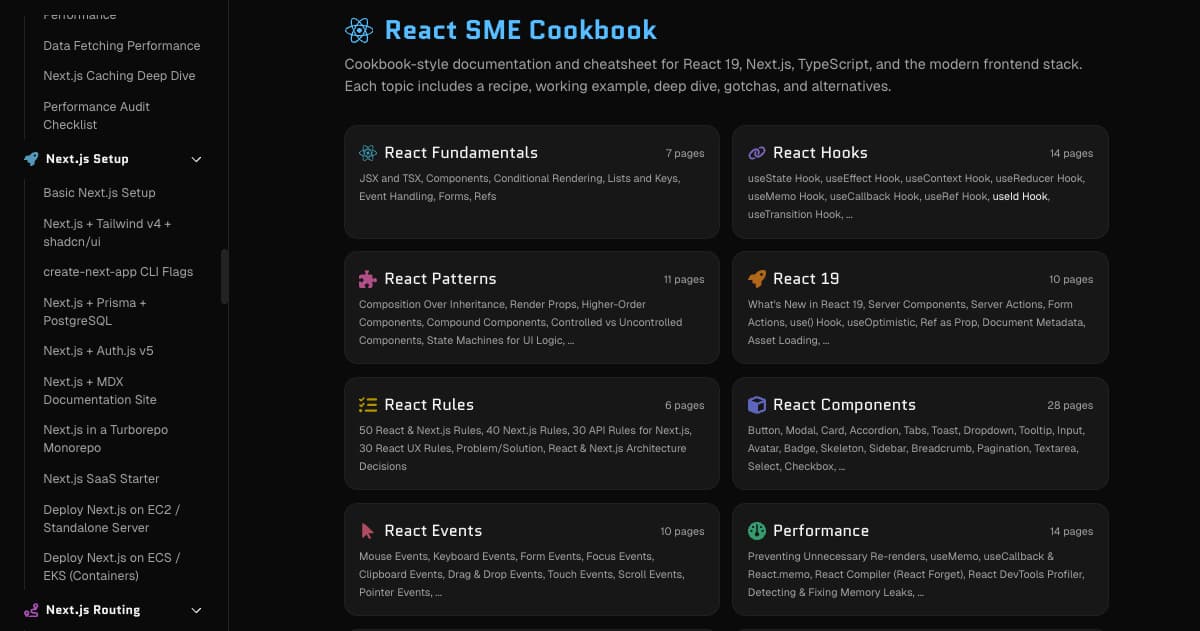Screen dimensions: 1200x631
Task: Click the 7 pages label on React Fundamentals
Action: (685, 154)
